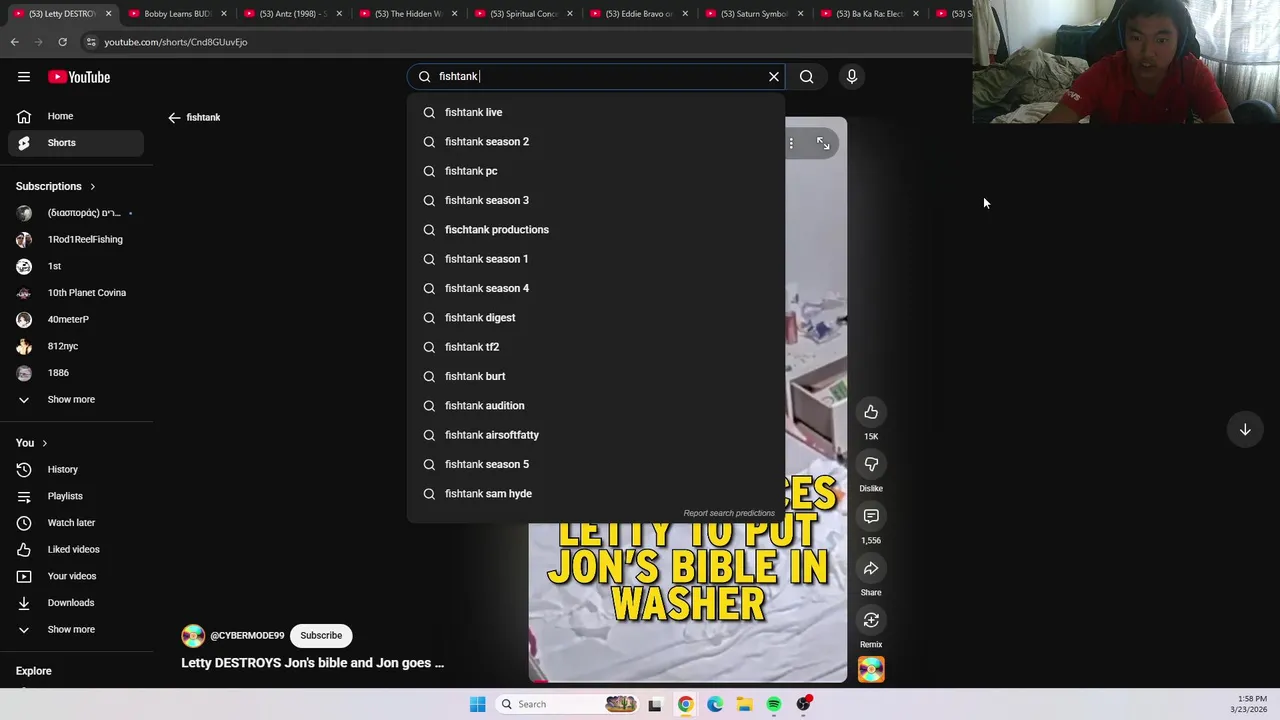The image size is (1280, 720).
Task: Choose suggestion fishtank season 4
Action: (596, 288)
